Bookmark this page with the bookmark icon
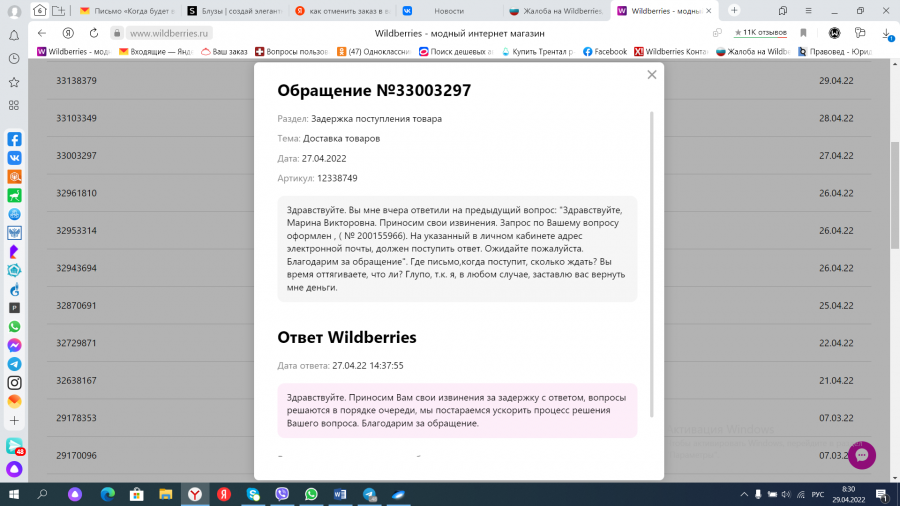The width and height of the screenshot is (900, 506). [804, 33]
